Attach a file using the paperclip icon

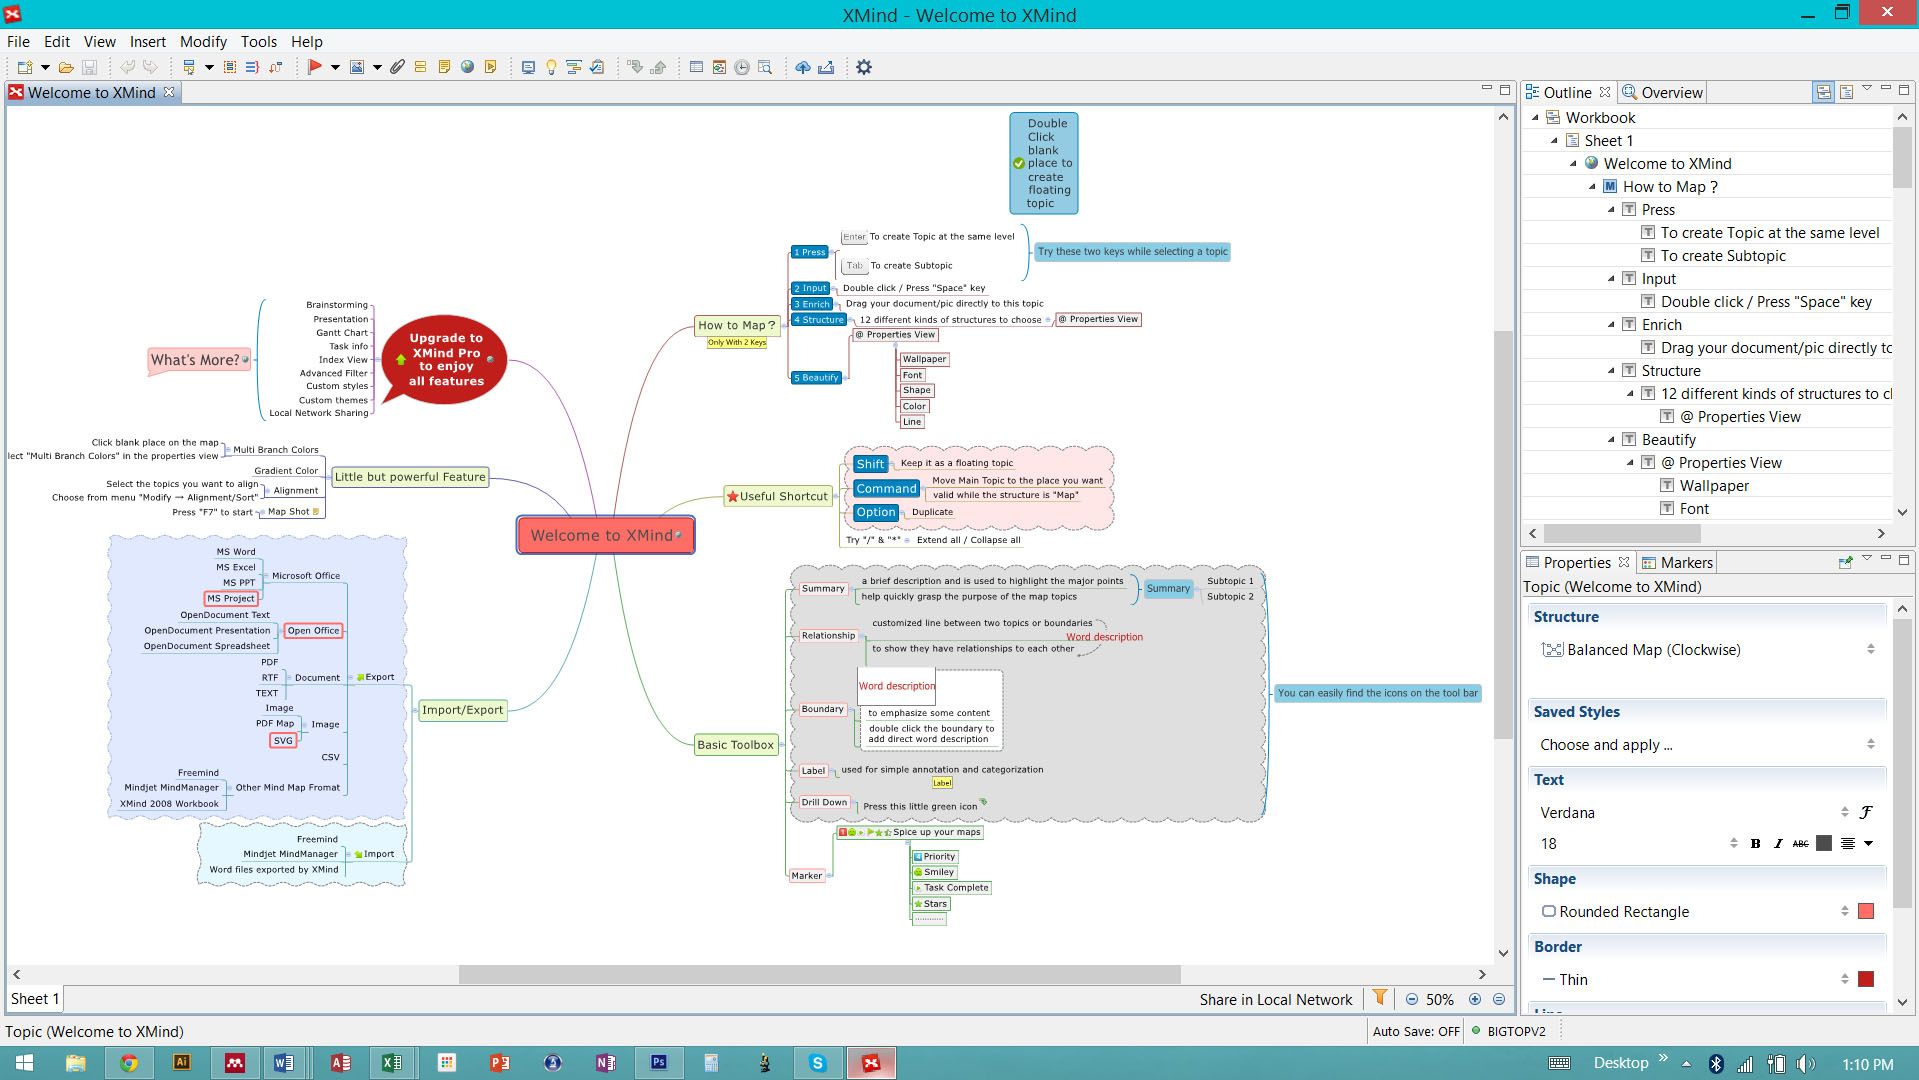(397, 66)
